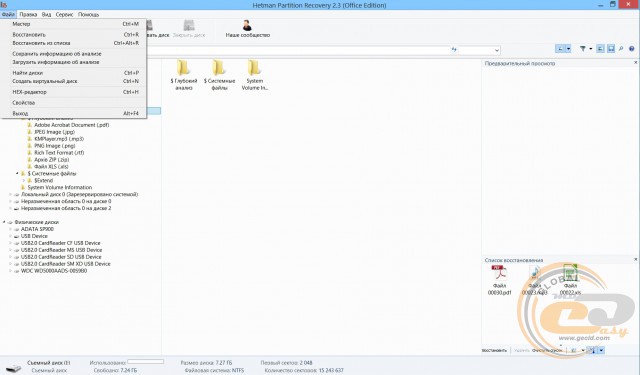Select JPEG Image (.jpg) tree folder
Screen dimensions: 640x375
click(x=54, y=132)
